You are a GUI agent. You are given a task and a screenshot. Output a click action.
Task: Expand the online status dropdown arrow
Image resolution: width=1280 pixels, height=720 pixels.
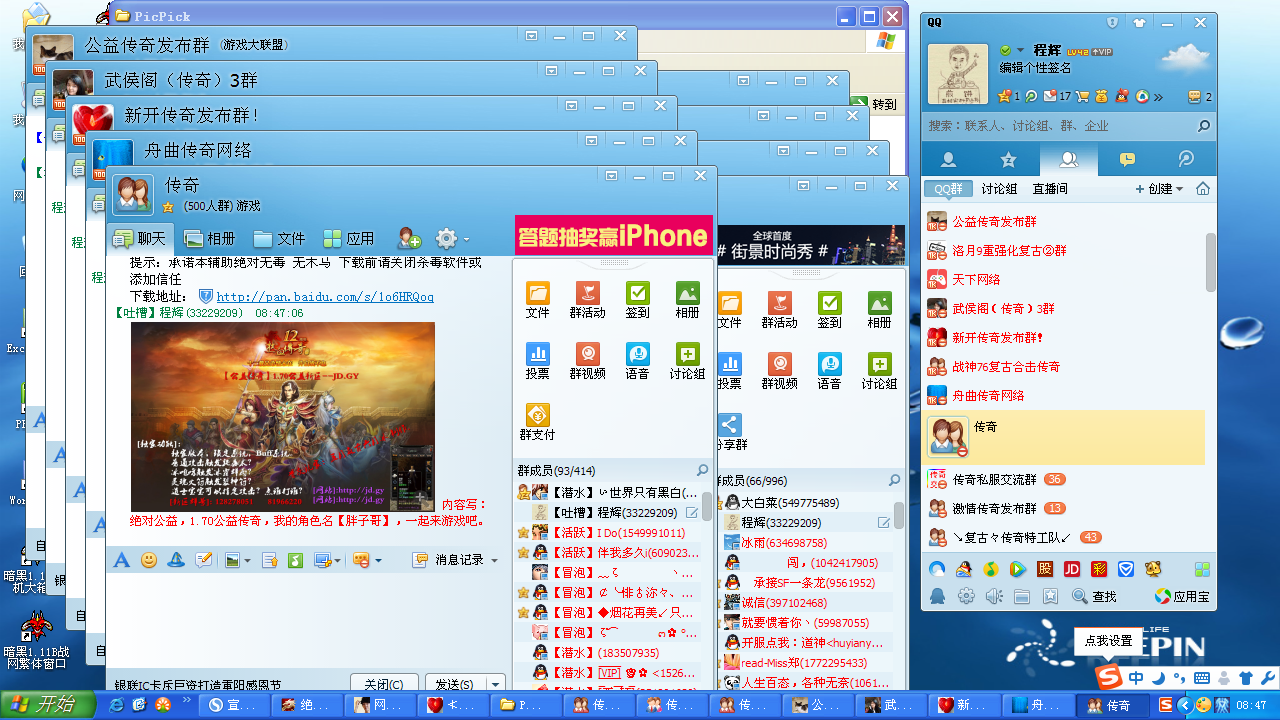coord(1021,50)
